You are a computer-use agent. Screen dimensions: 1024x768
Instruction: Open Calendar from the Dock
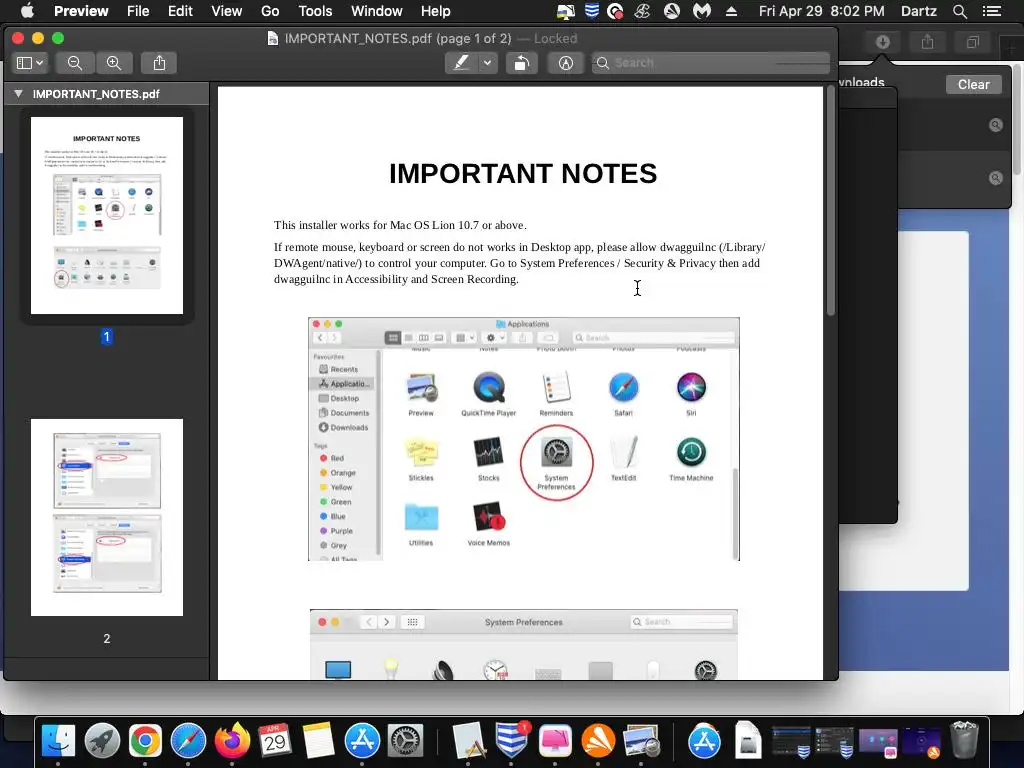tap(275, 741)
